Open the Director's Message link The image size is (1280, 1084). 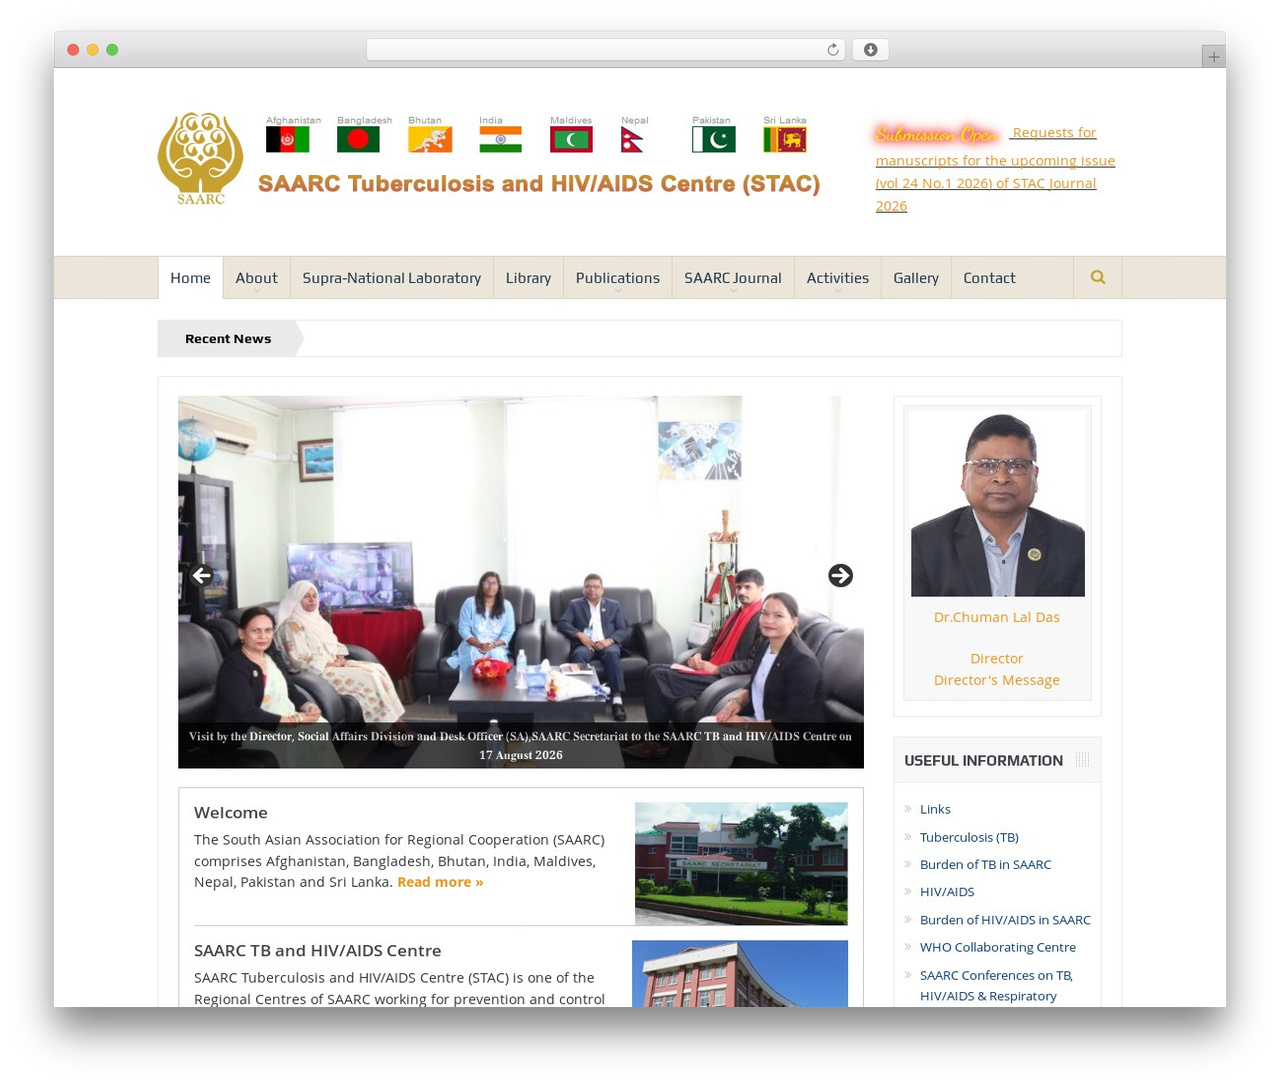(996, 680)
